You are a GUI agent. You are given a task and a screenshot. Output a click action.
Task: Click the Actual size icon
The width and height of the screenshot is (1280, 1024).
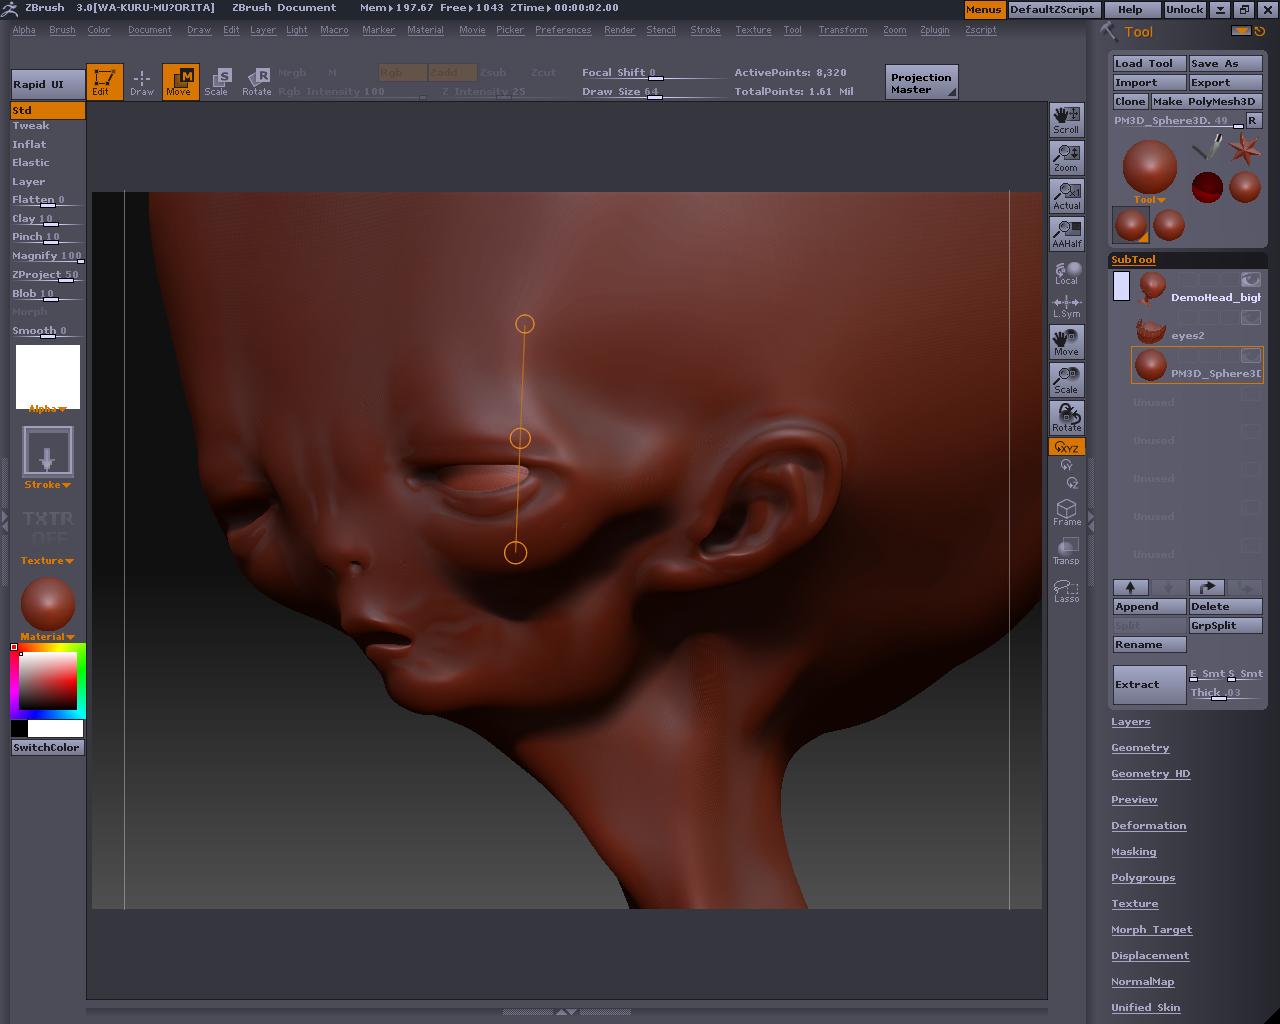point(1066,196)
